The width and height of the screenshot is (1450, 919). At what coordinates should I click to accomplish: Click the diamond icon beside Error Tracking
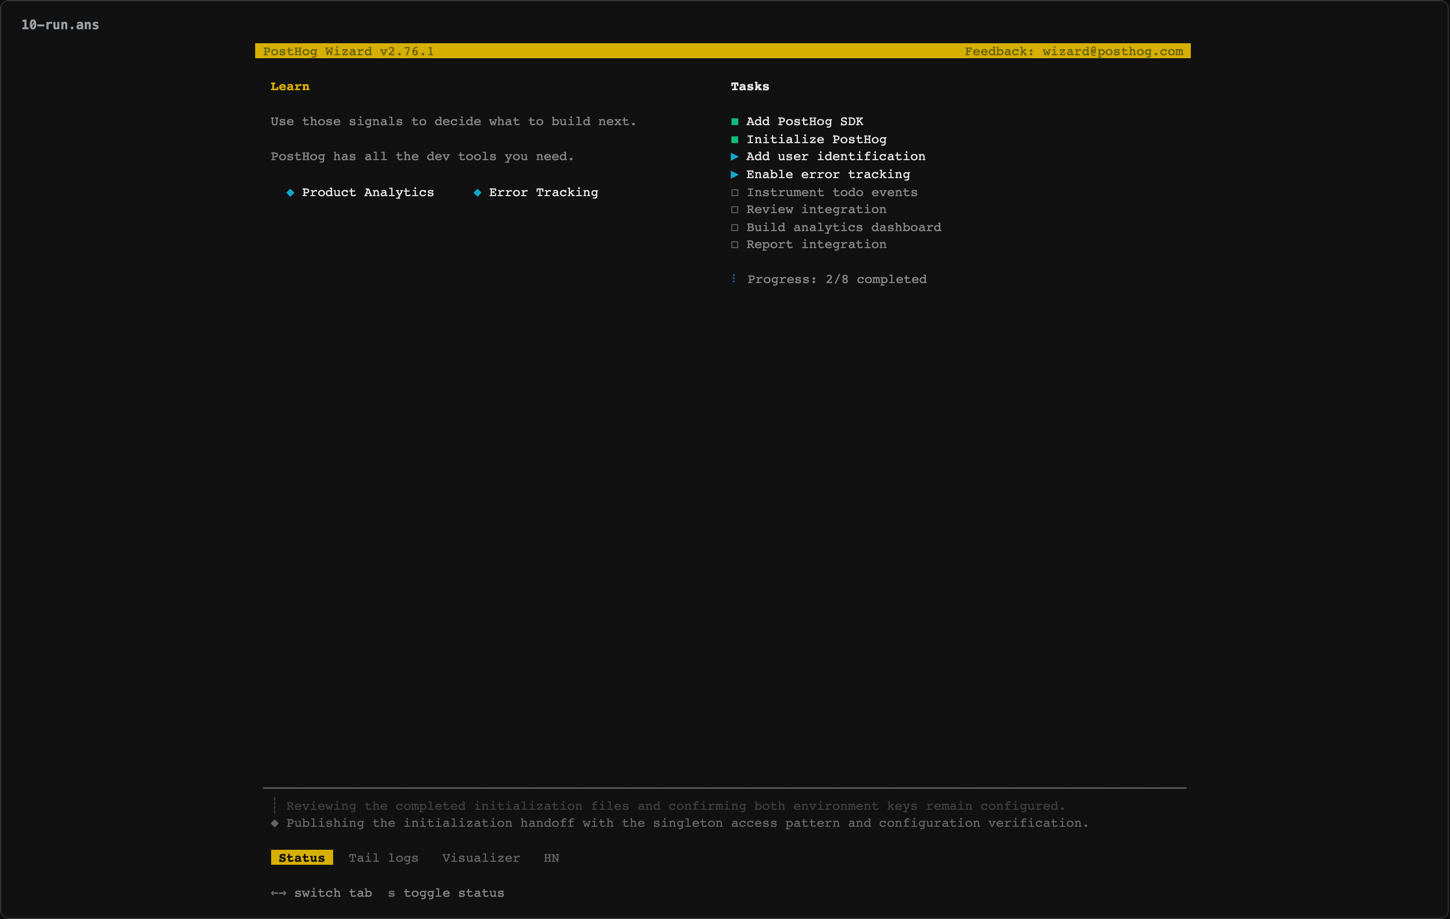coord(477,192)
